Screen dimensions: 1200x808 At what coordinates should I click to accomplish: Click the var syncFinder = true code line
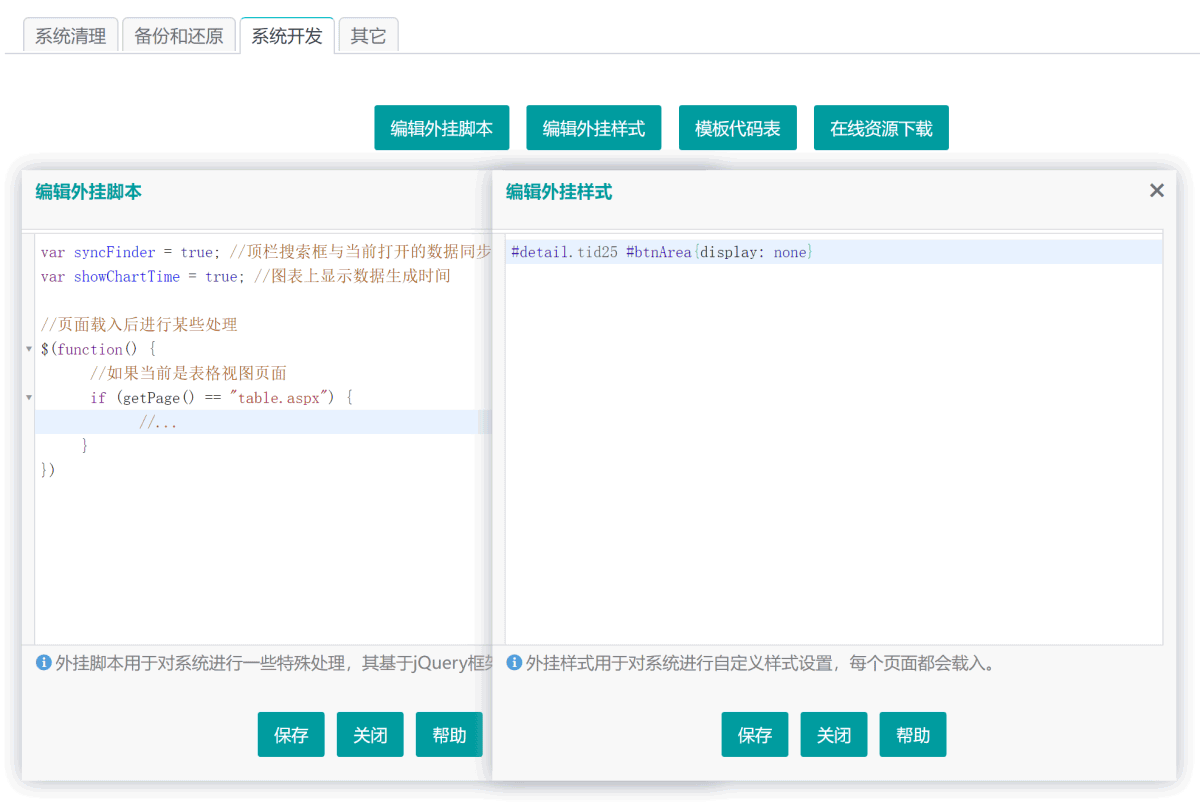pos(264,252)
